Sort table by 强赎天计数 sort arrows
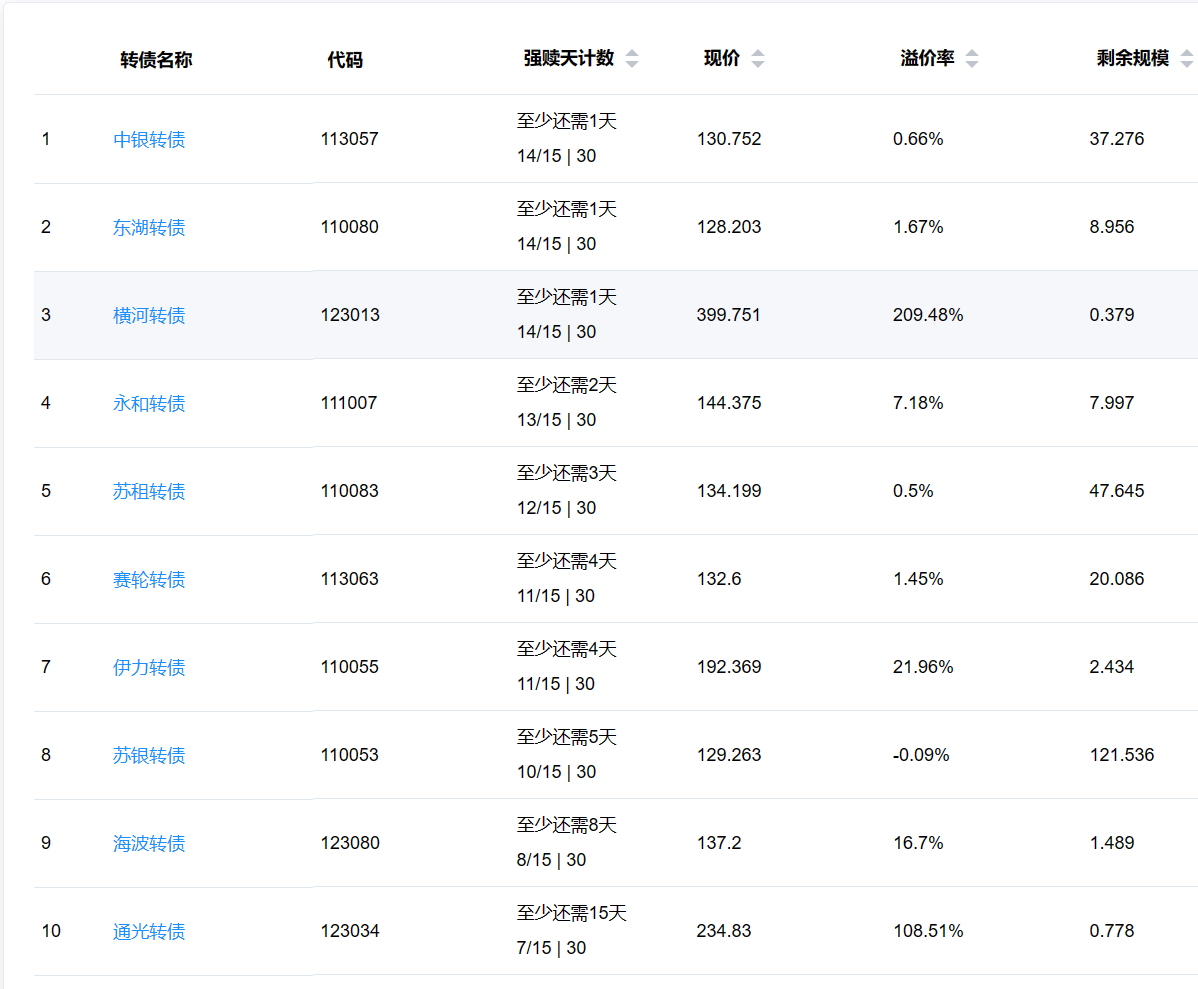 click(x=631, y=59)
